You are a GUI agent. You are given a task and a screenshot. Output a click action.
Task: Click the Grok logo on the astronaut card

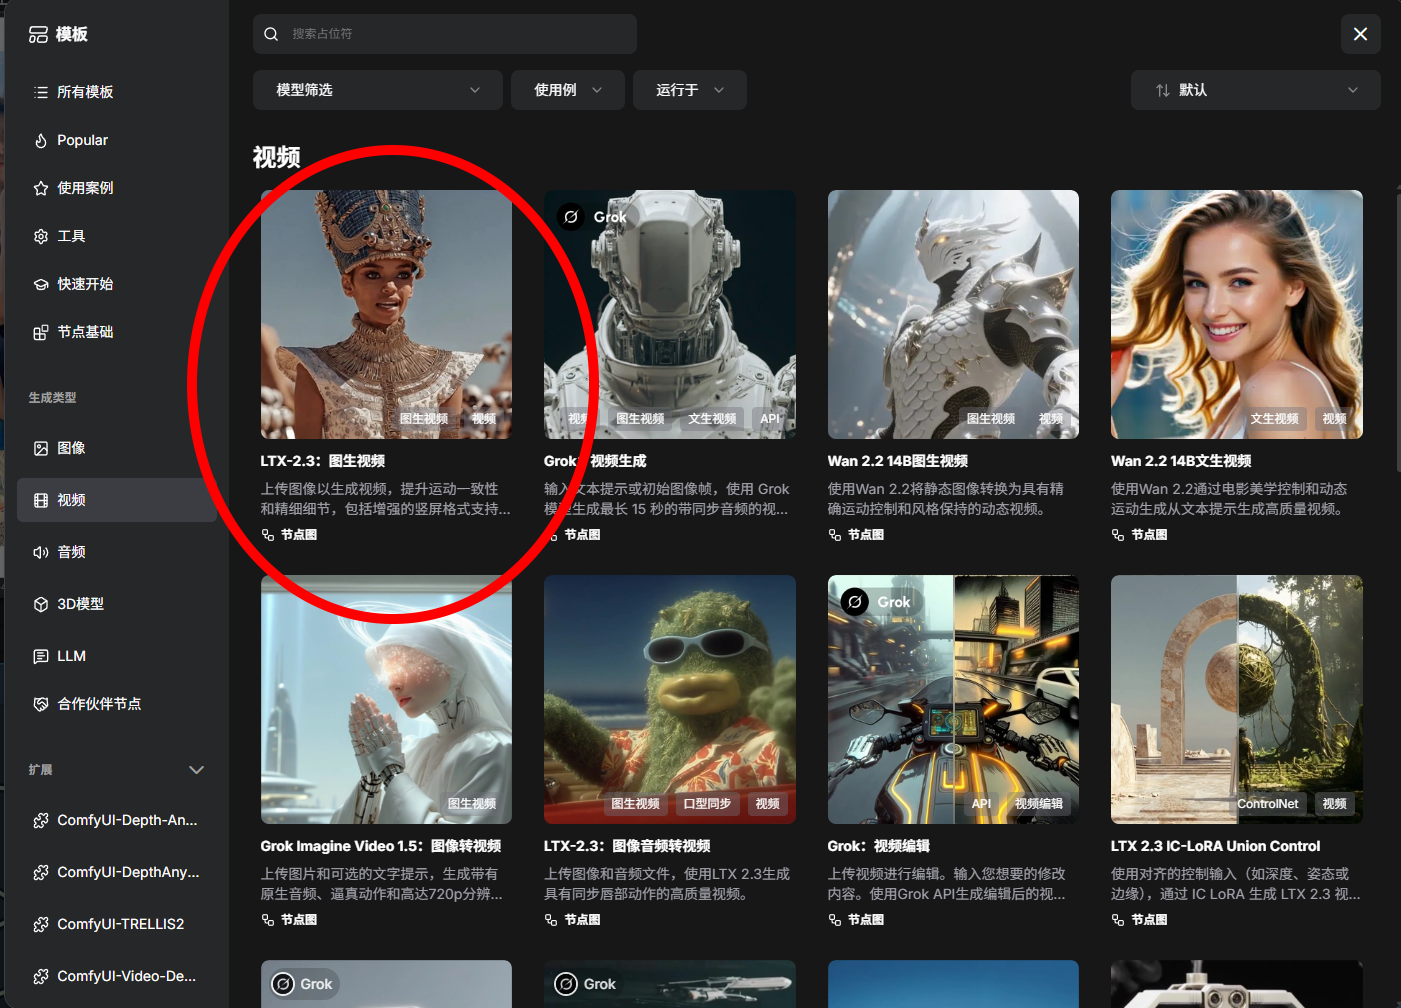click(571, 216)
